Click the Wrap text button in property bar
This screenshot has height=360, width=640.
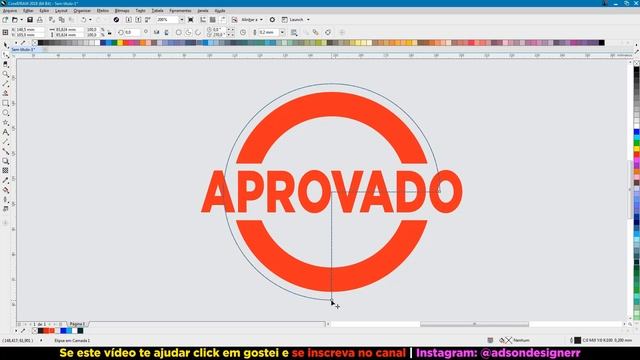click(294, 32)
